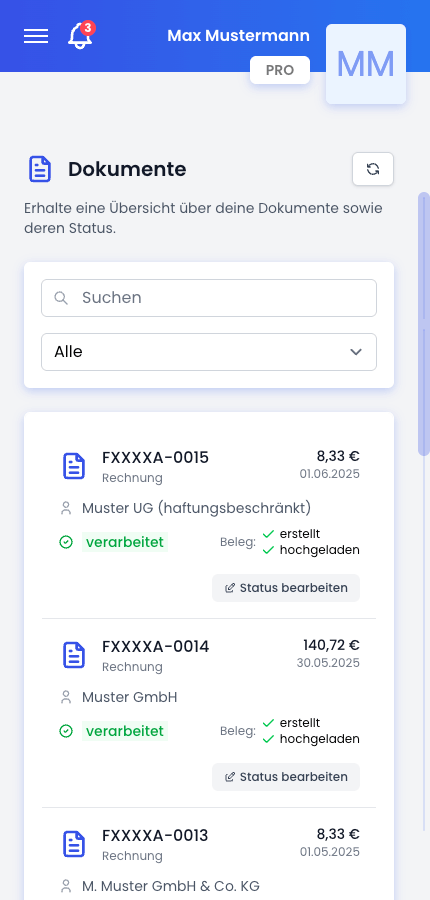Open the hamburger navigation menu

coord(36,36)
